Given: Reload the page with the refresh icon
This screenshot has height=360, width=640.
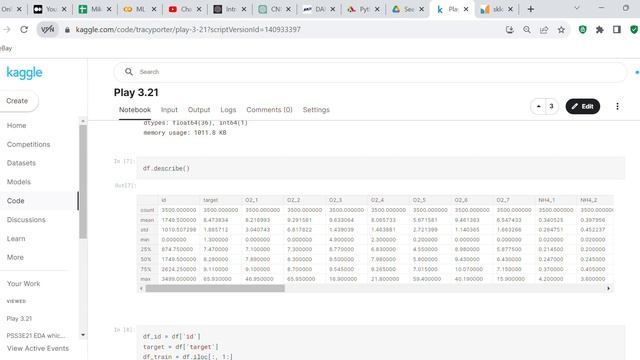Looking at the screenshot, I should point(24,29).
